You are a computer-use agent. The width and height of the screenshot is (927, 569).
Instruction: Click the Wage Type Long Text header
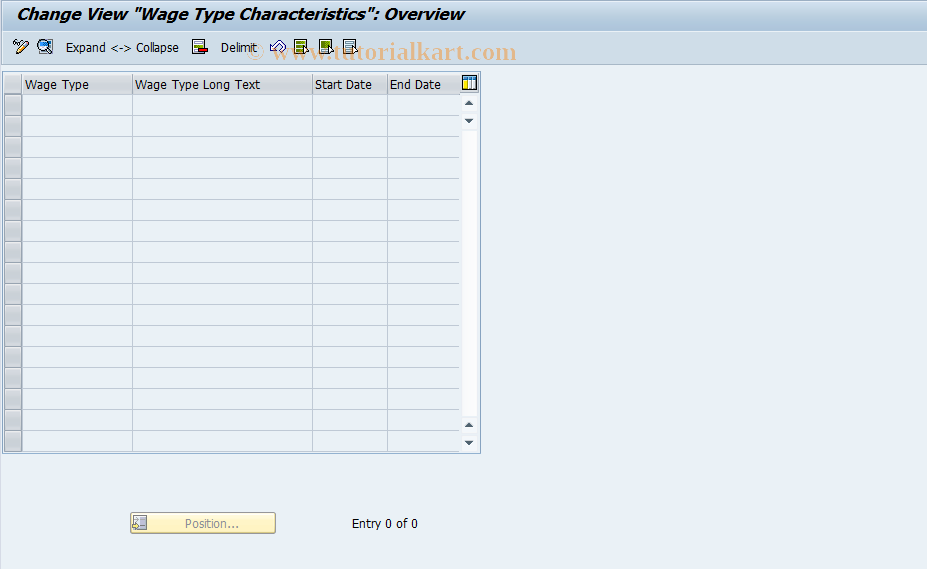coord(222,85)
